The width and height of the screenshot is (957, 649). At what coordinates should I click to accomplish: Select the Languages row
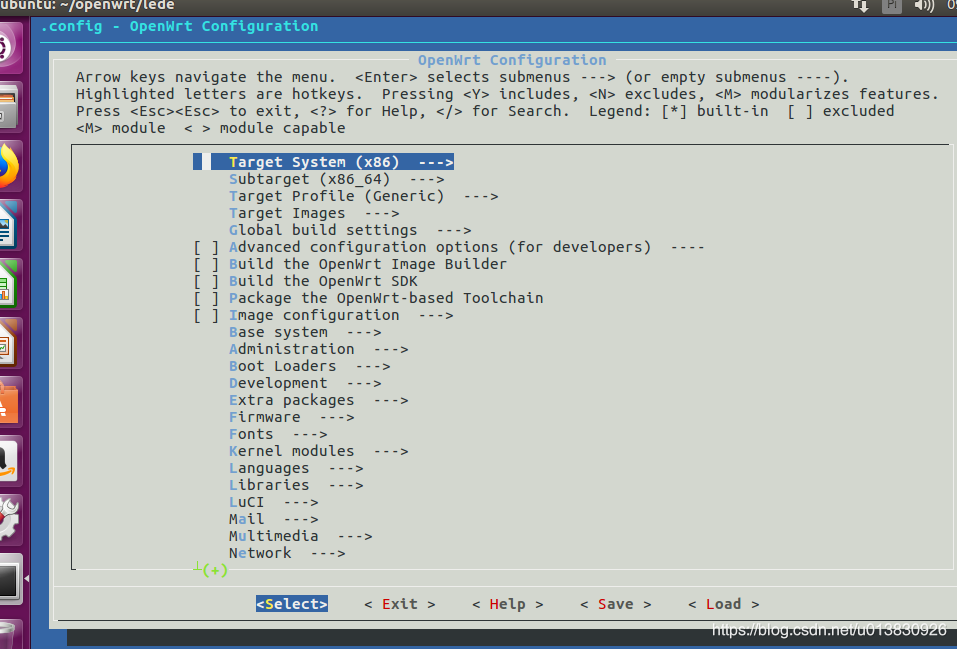296,468
